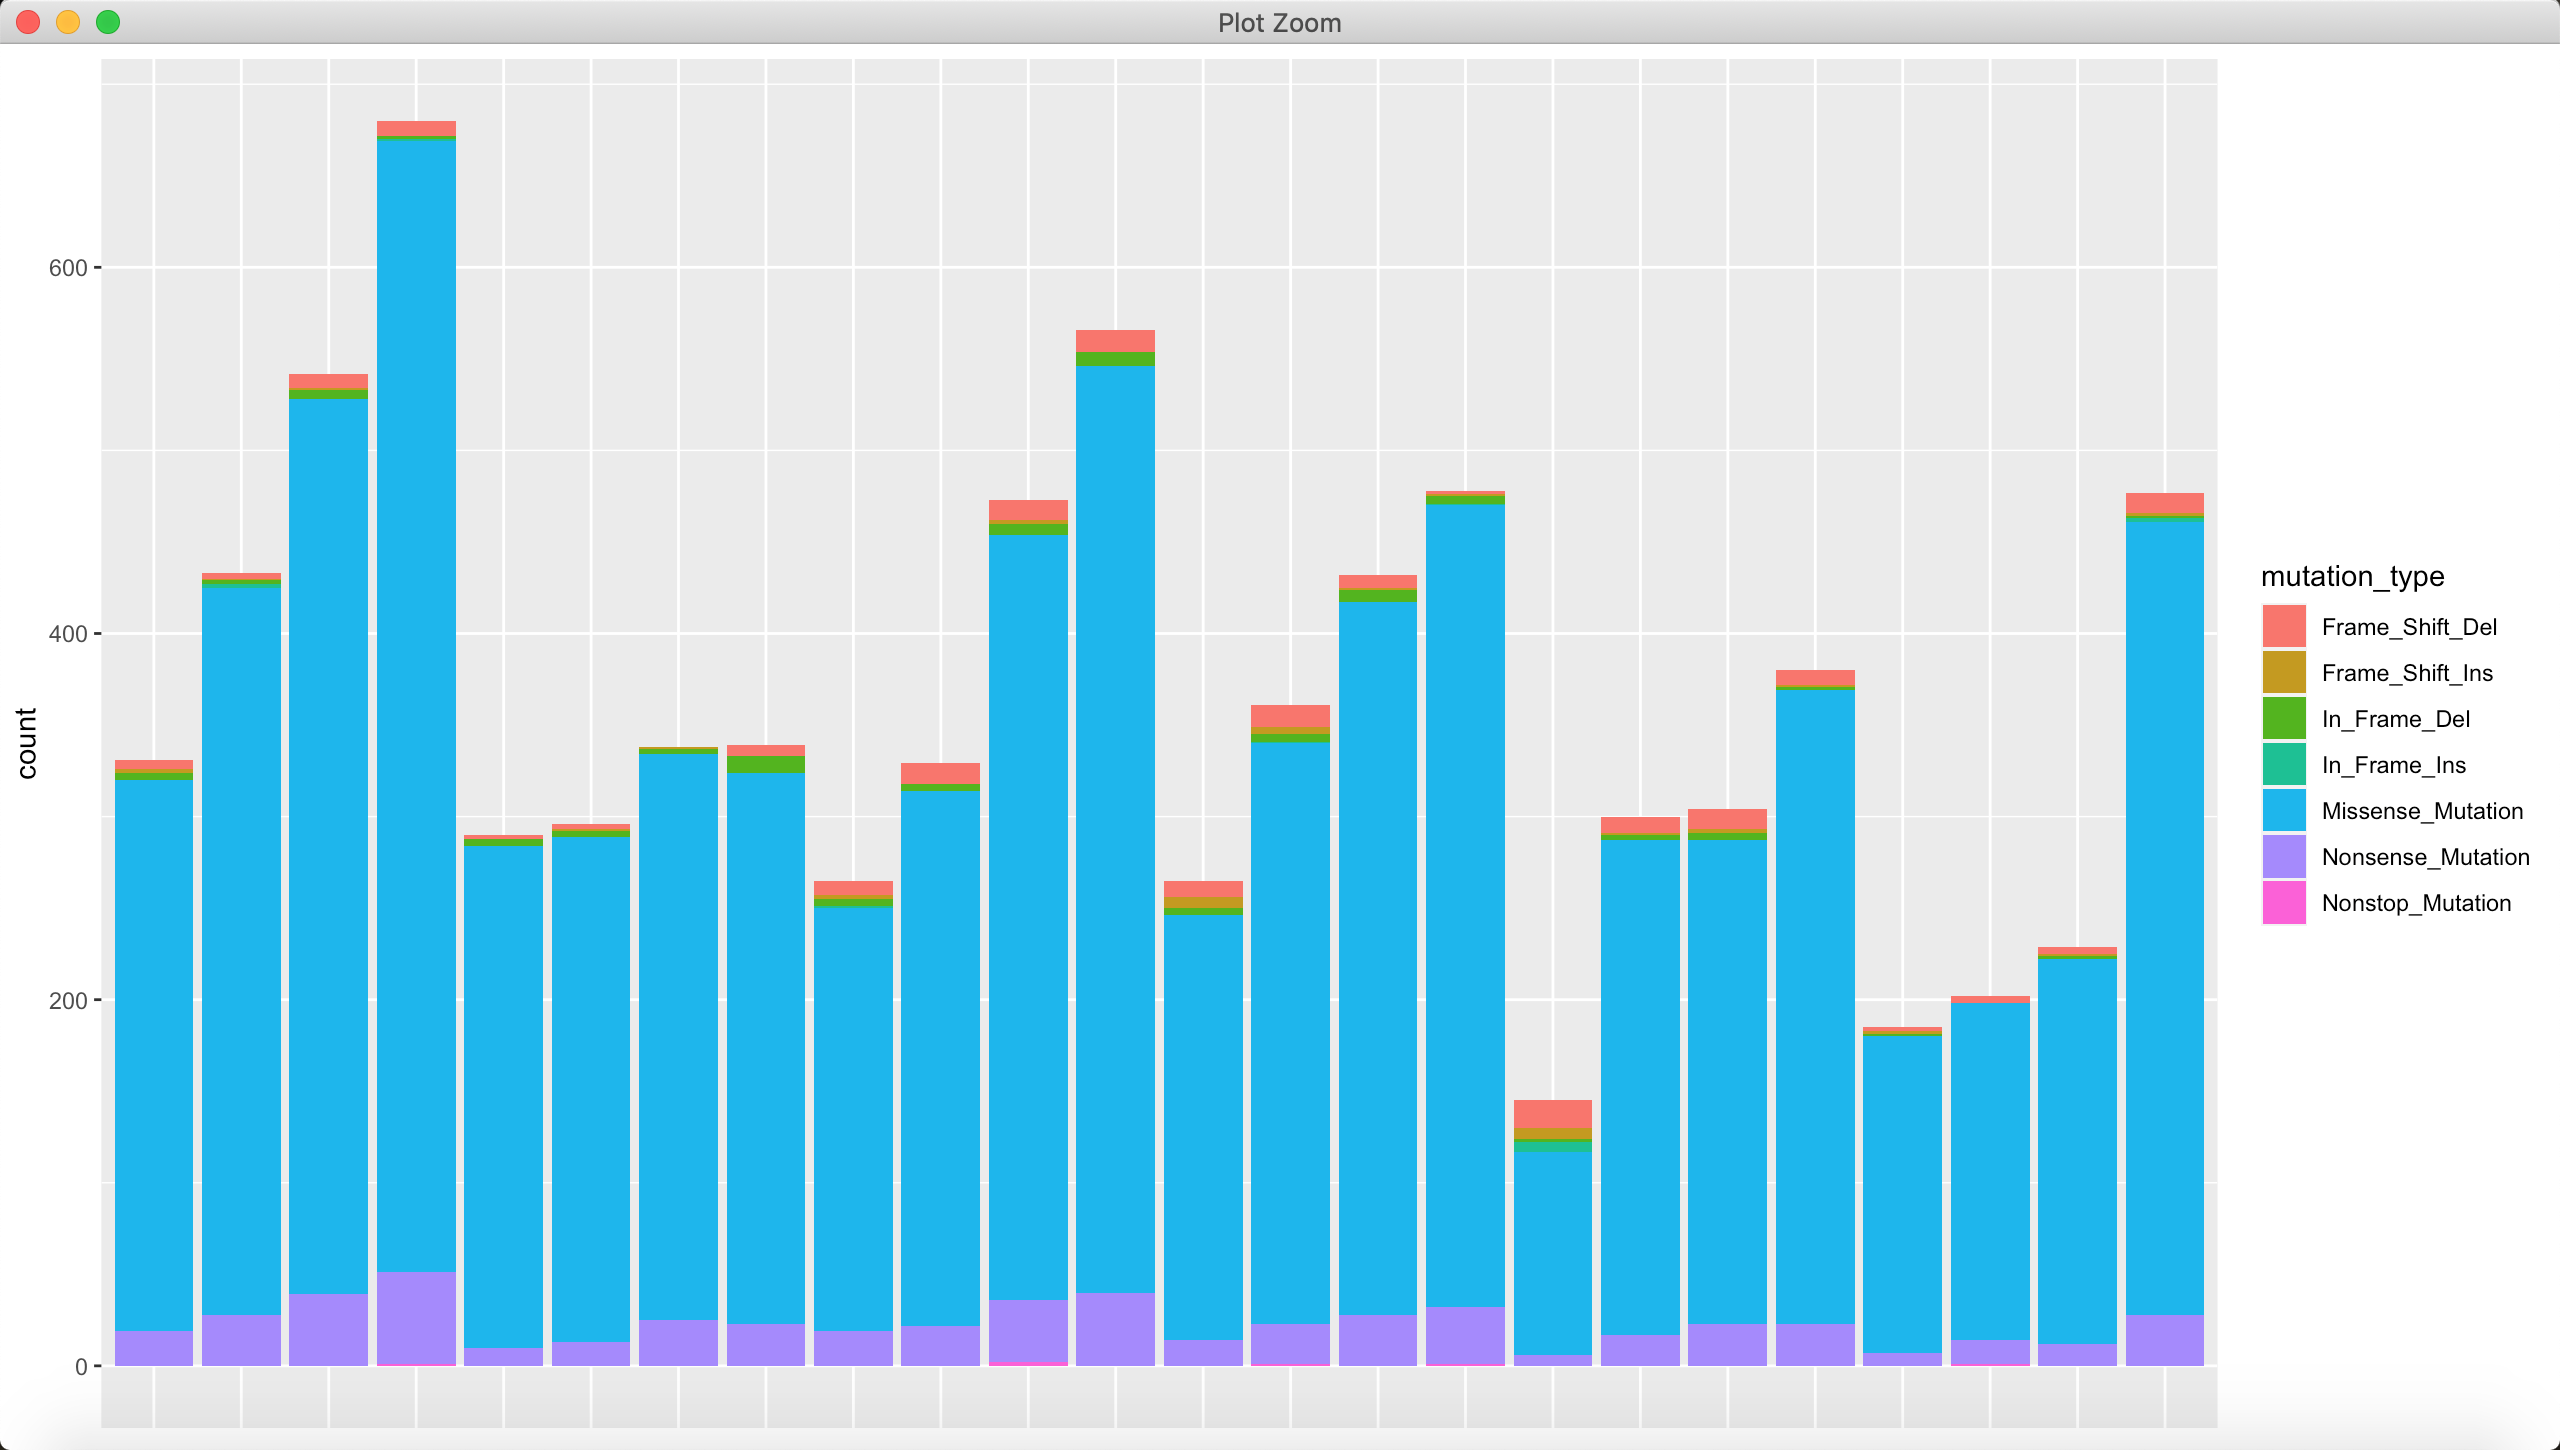Click the 400 y-axis tick label
The height and width of the screenshot is (1450, 2560).
[x=67, y=634]
